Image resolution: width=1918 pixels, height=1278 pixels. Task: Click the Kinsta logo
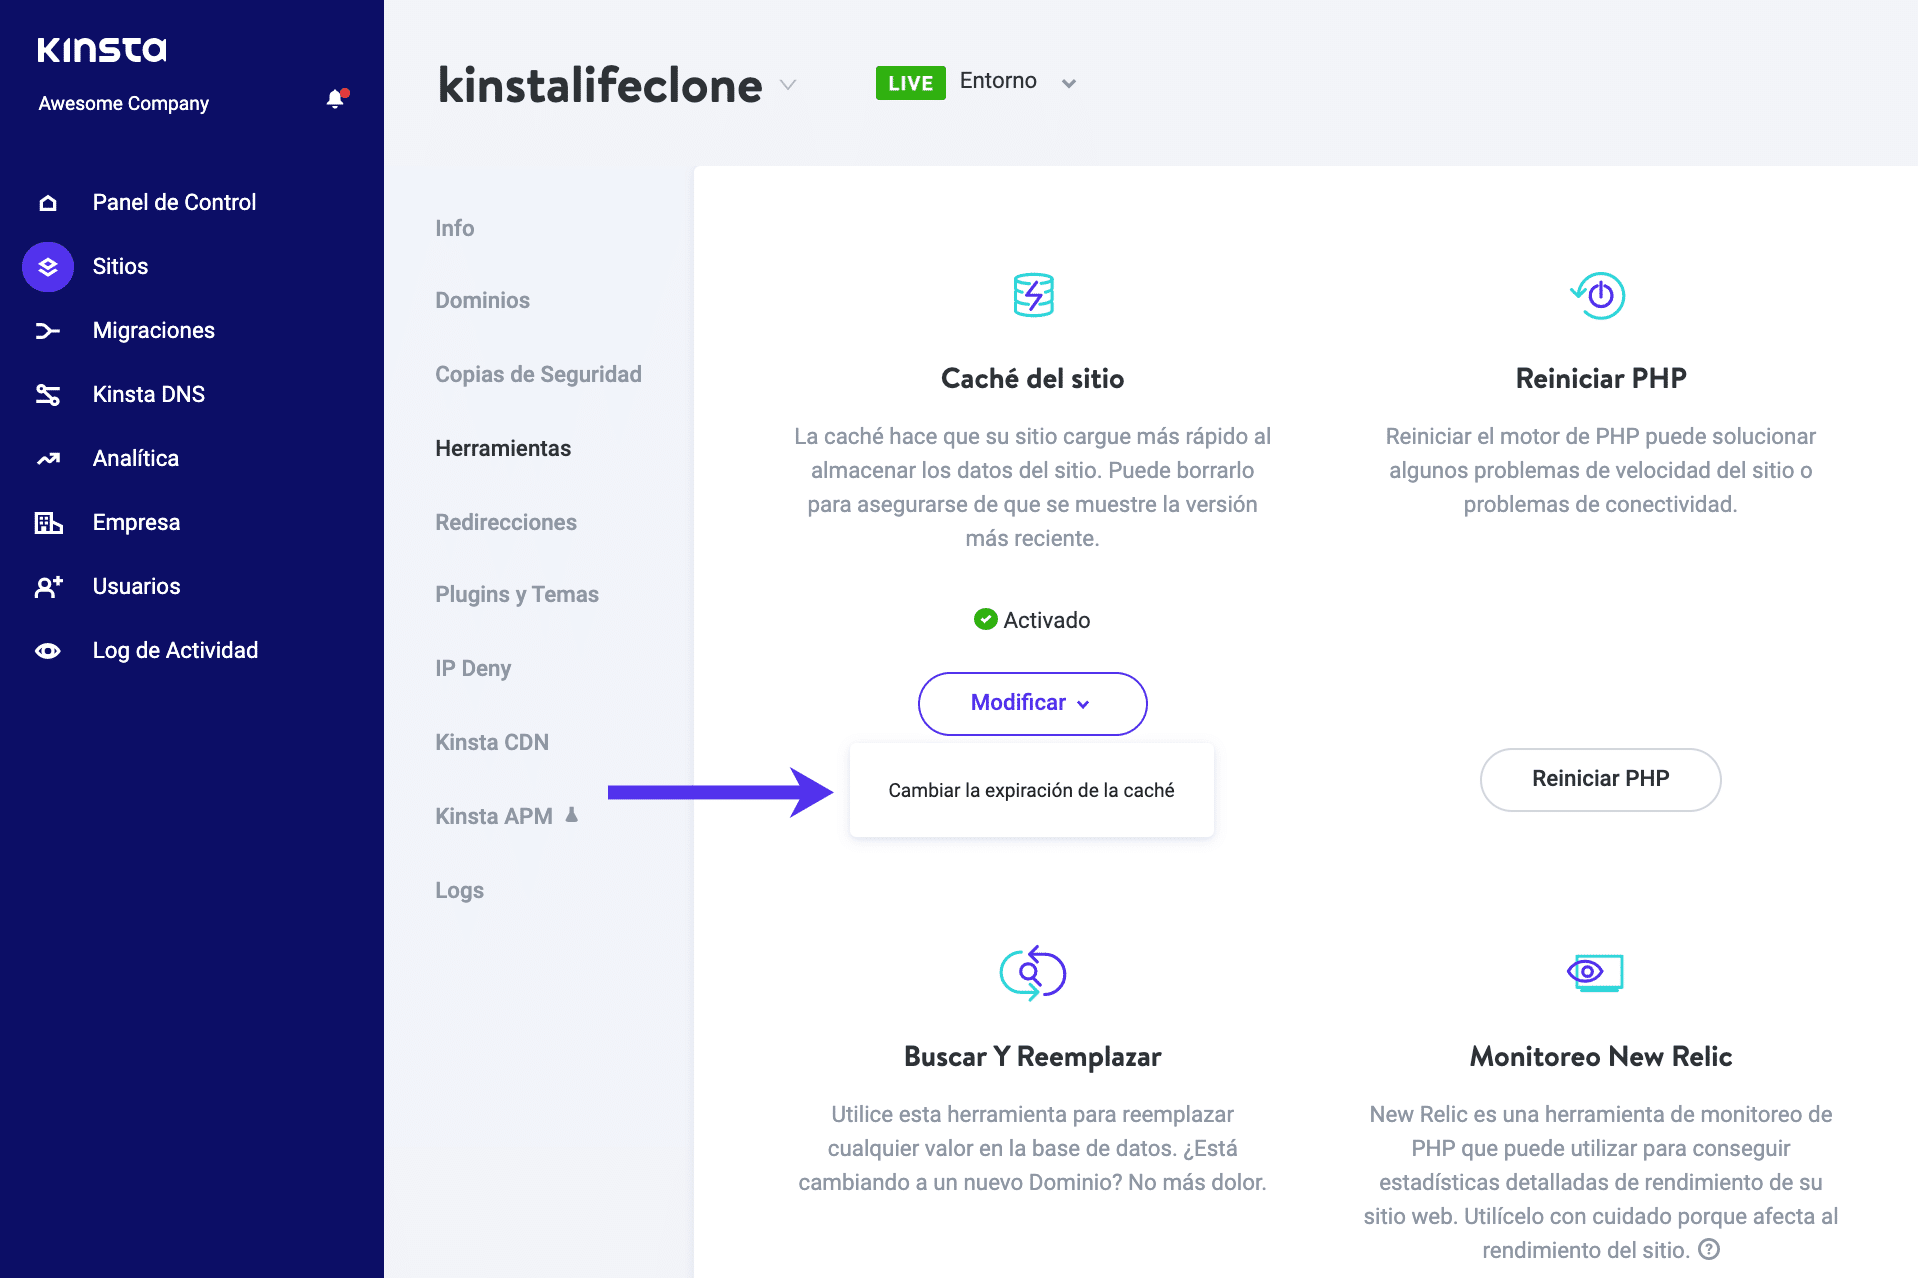point(102,49)
